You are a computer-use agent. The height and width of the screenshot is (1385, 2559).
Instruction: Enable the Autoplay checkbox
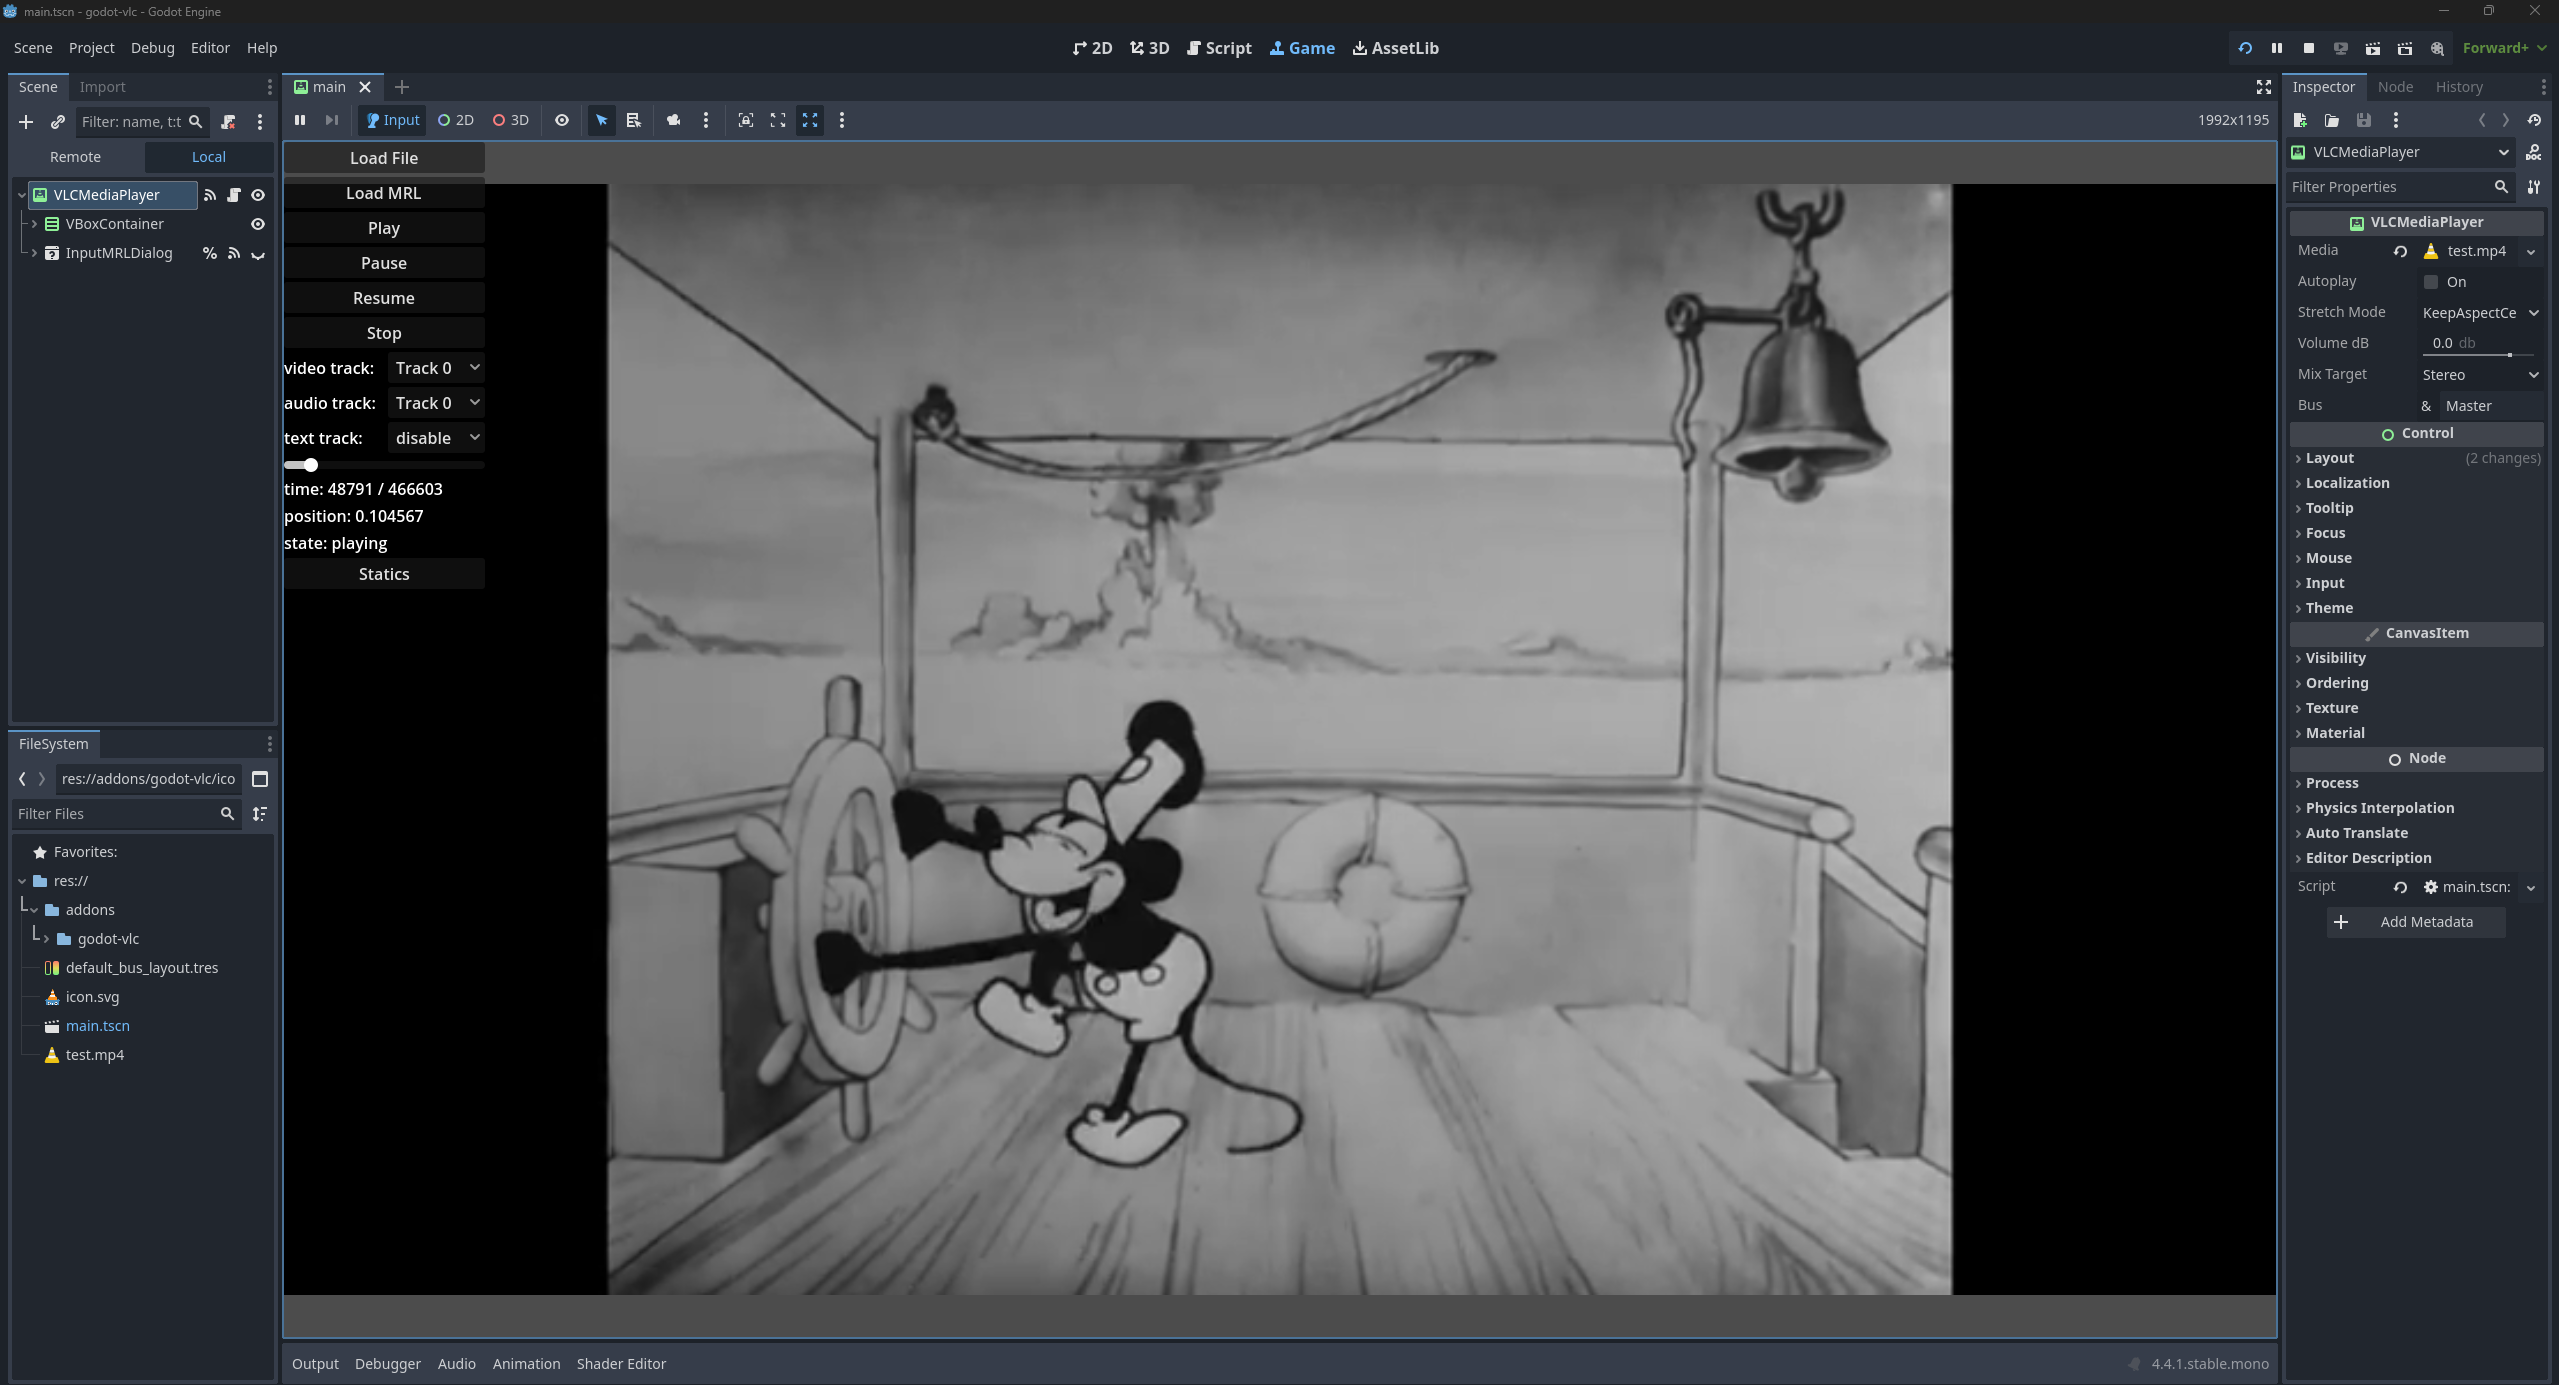2431,282
